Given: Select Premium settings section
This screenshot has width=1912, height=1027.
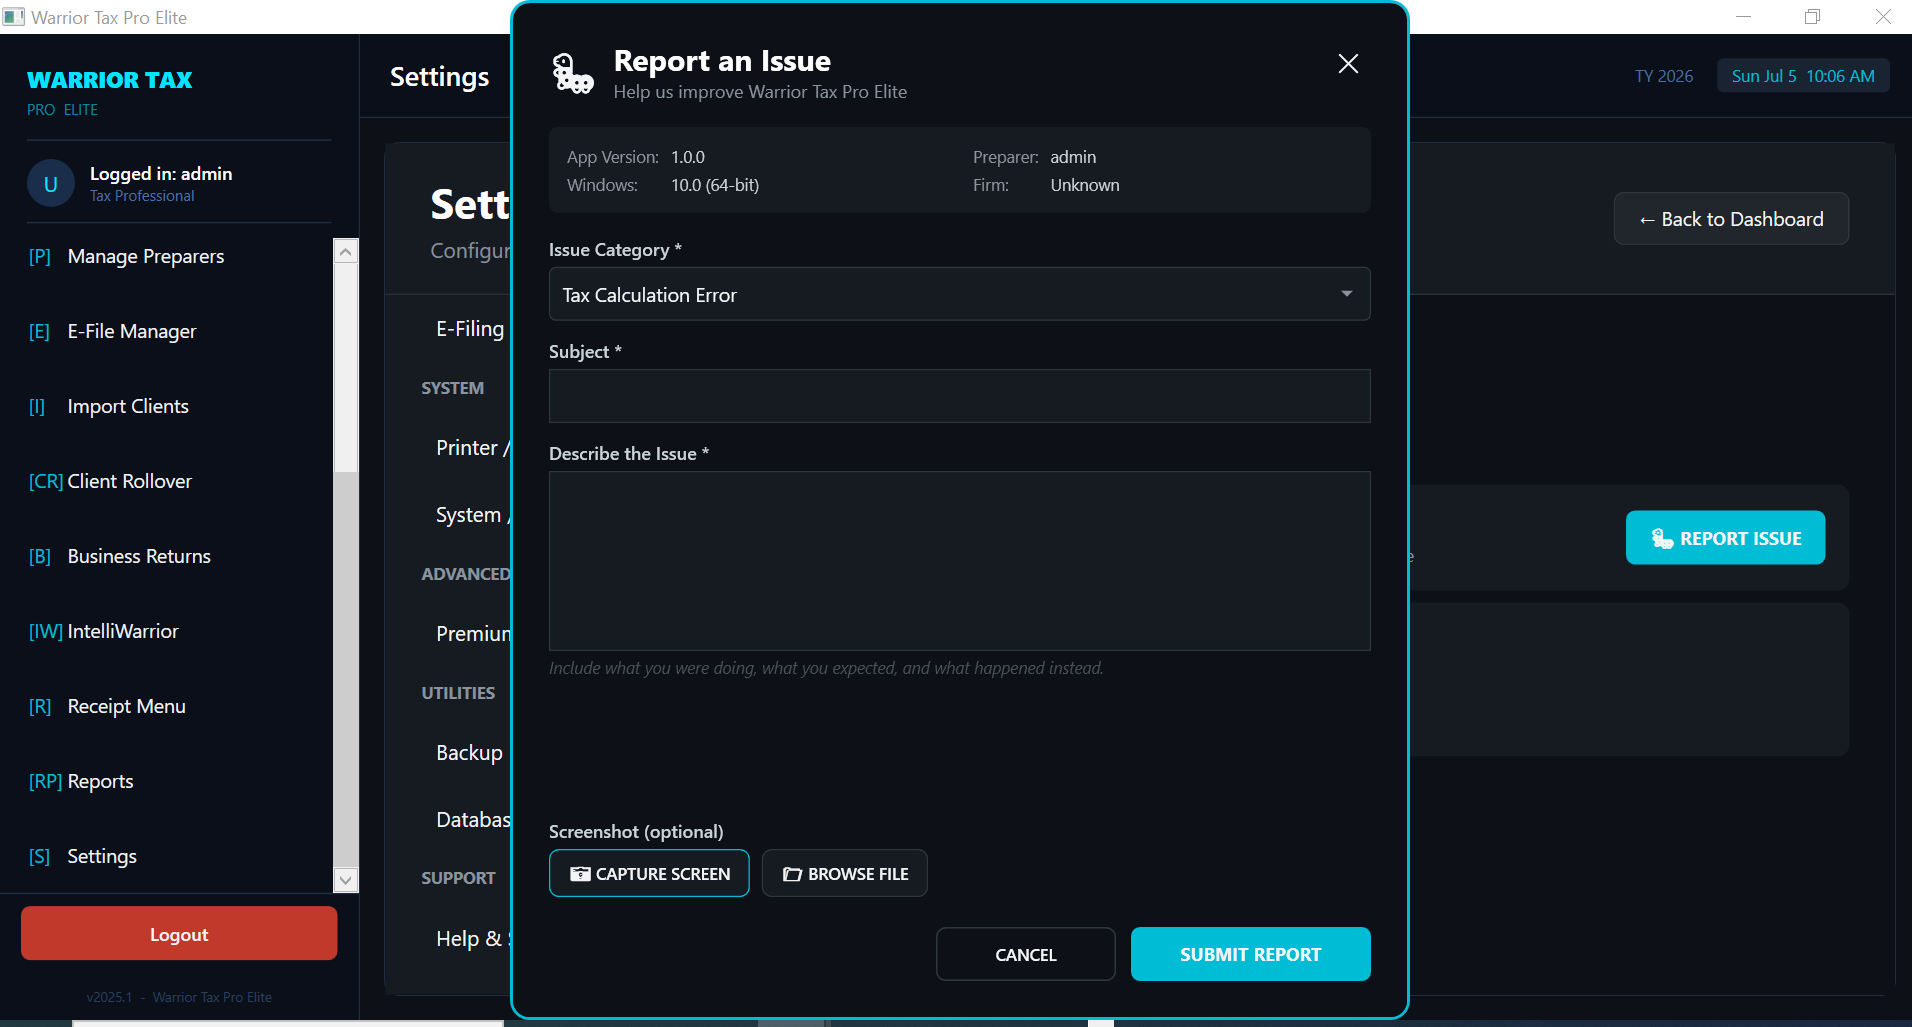Looking at the screenshot, I should click(x=473, y=634).
